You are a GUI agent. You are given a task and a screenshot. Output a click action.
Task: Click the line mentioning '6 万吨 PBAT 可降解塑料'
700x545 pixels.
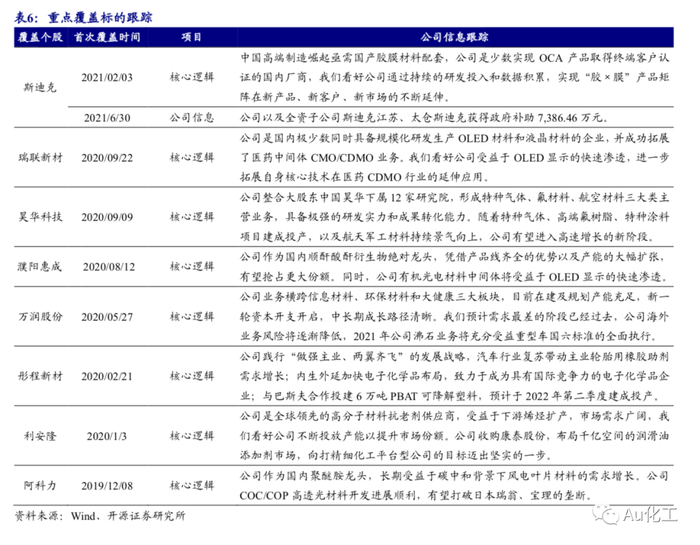[450, 396]
